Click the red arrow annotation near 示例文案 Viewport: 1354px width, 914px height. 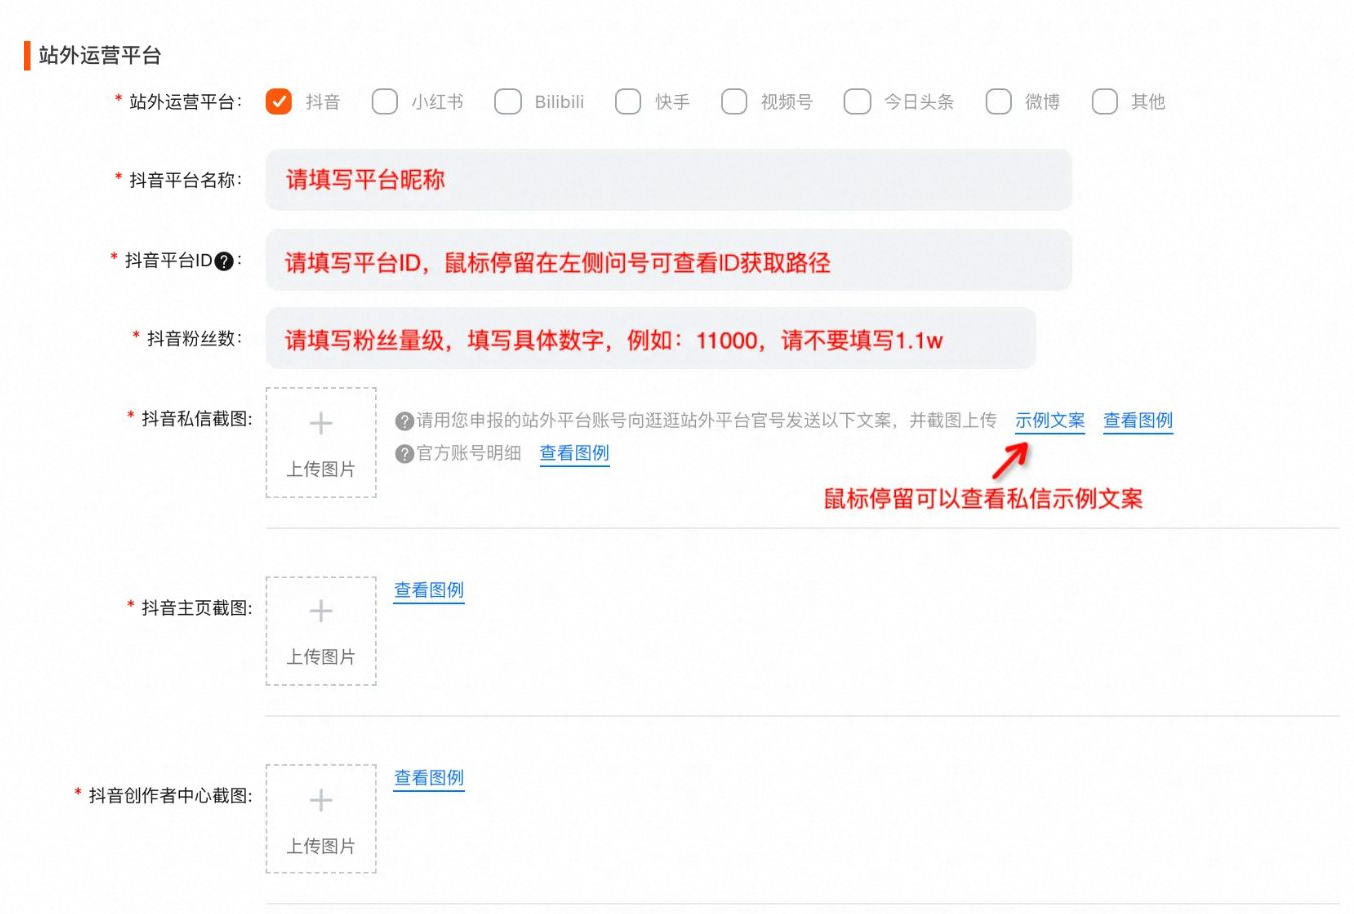point(1010,460)
